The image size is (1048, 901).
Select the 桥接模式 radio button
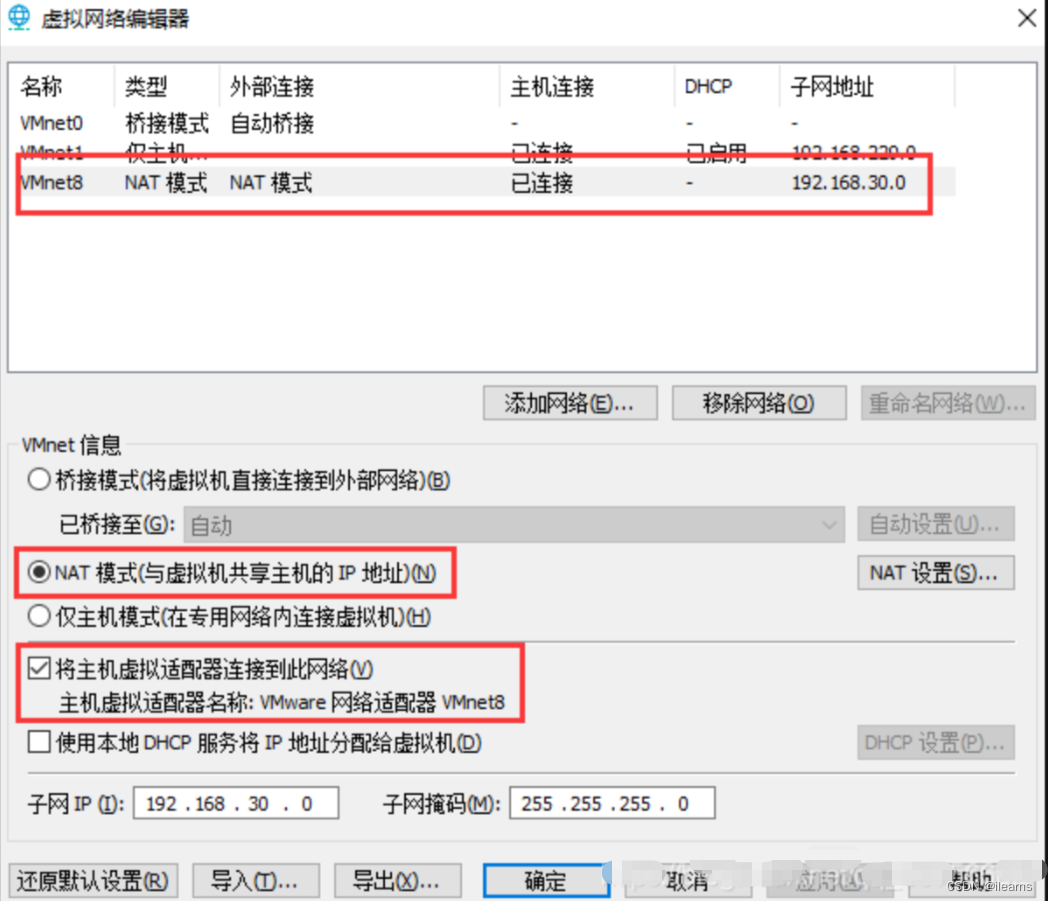[x=39, y=479]
